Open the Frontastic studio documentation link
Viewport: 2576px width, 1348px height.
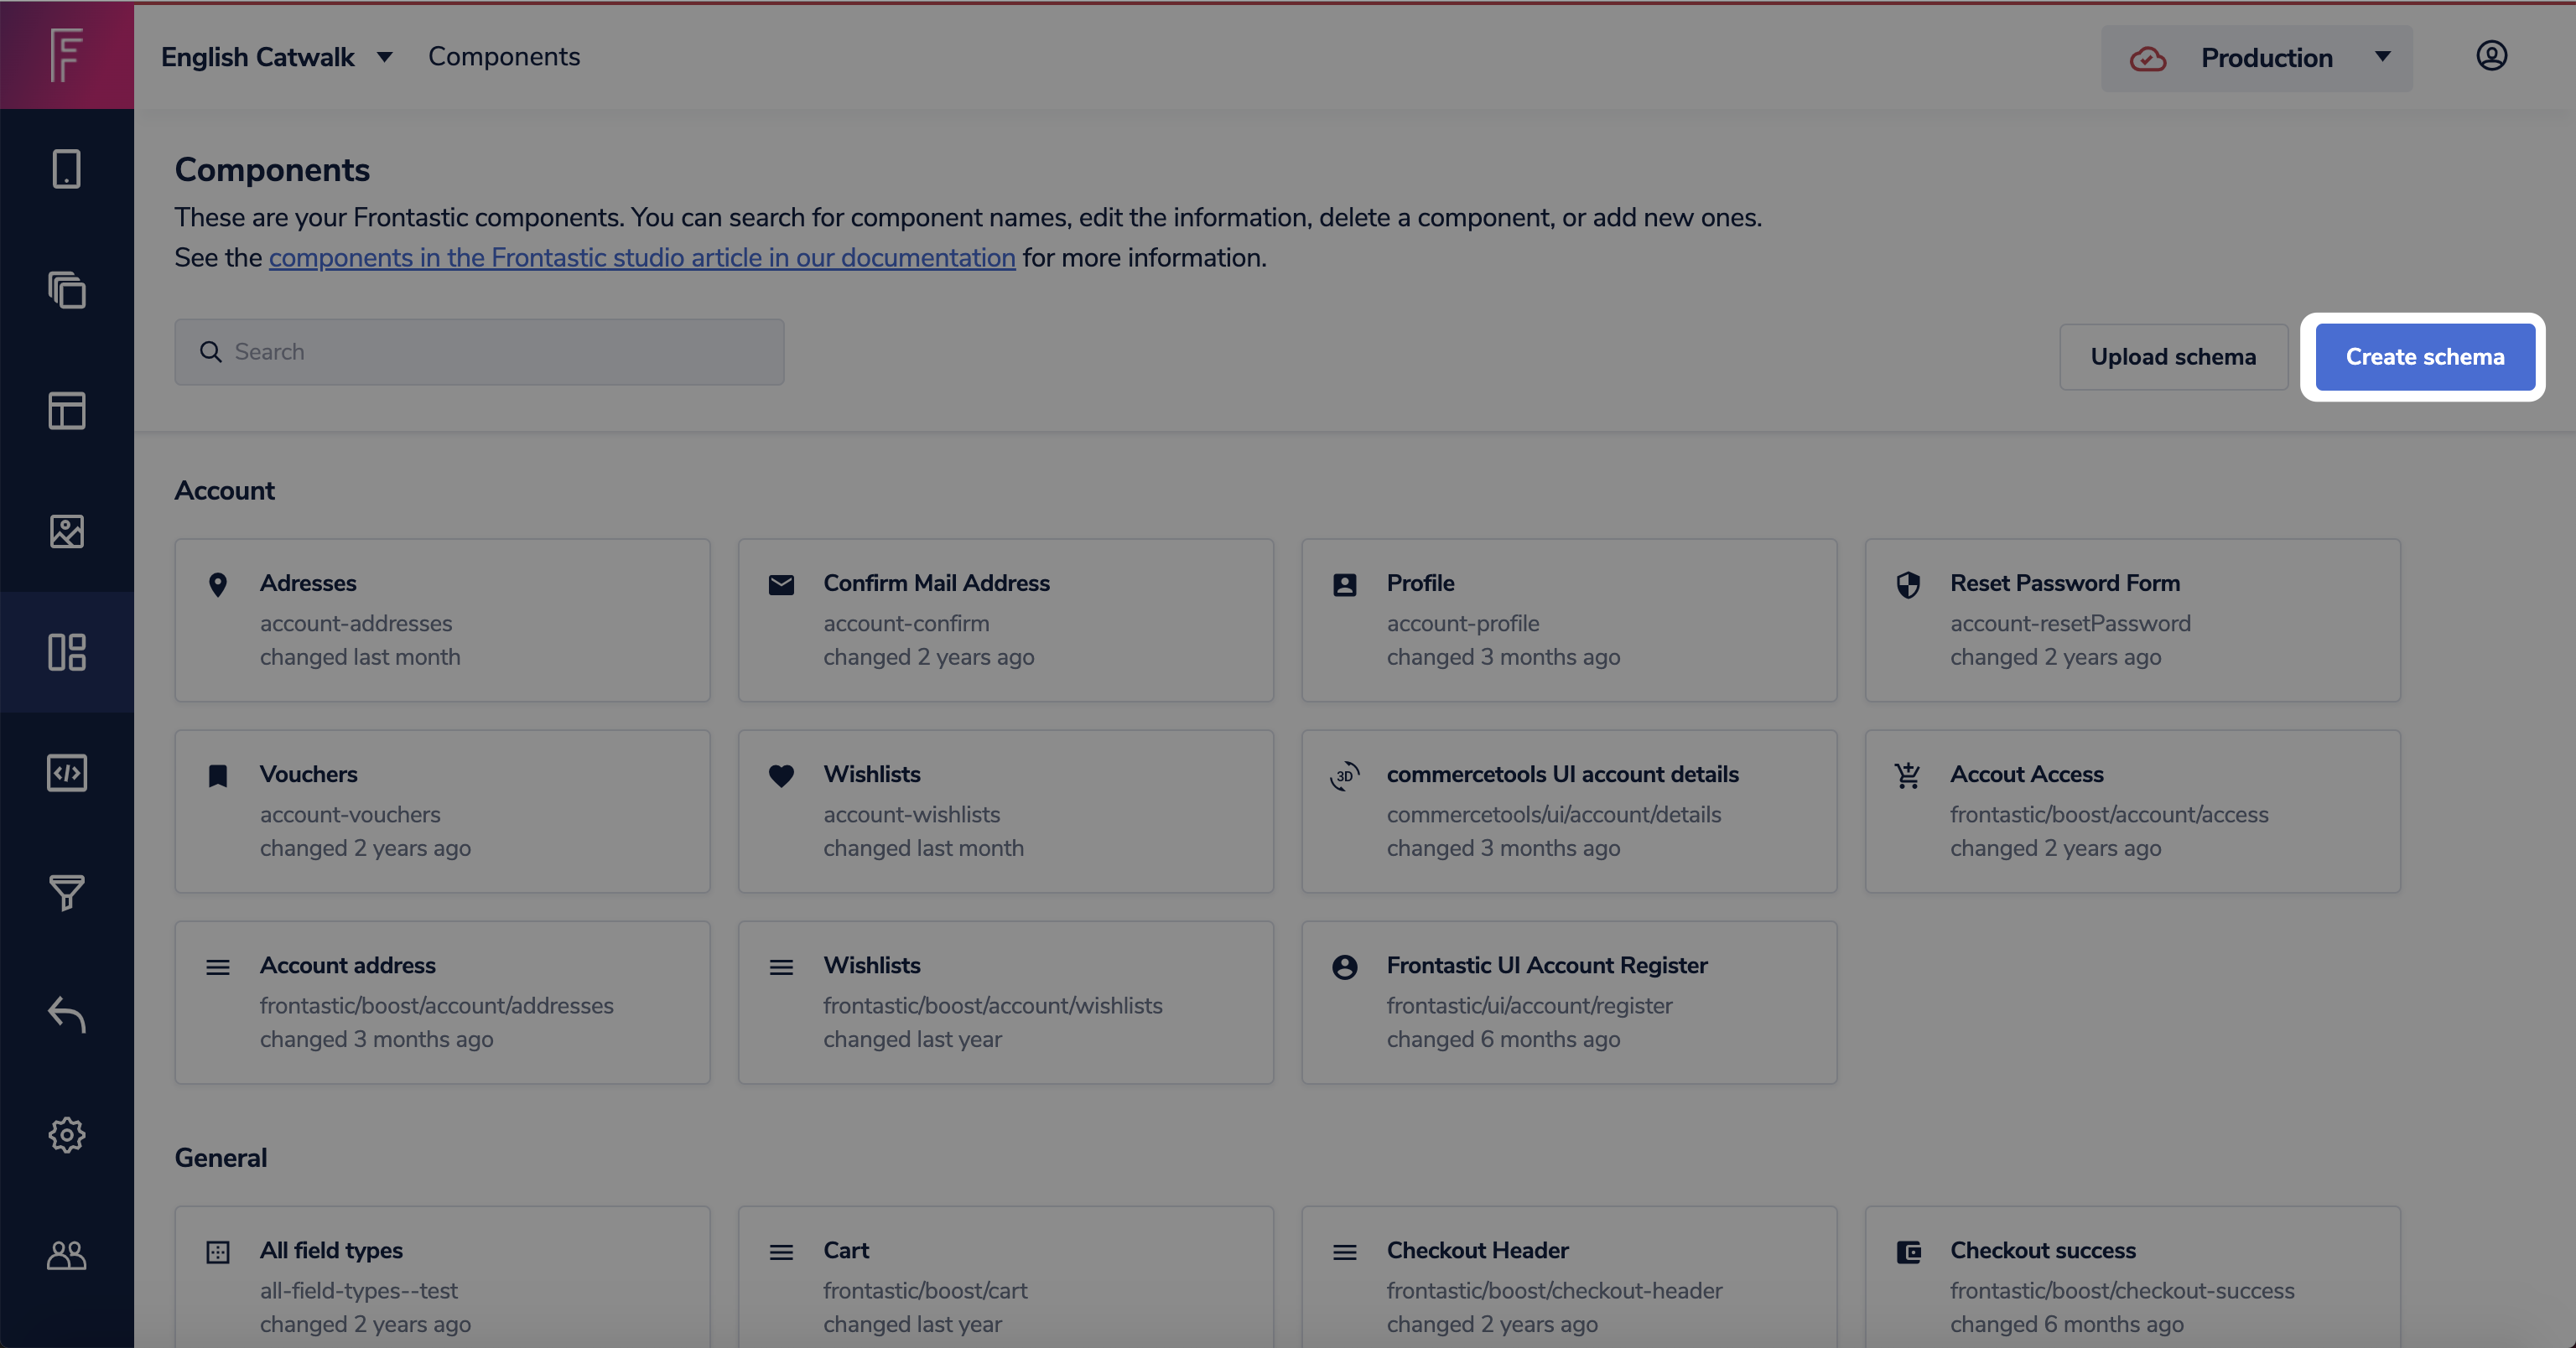coord(642,258)
